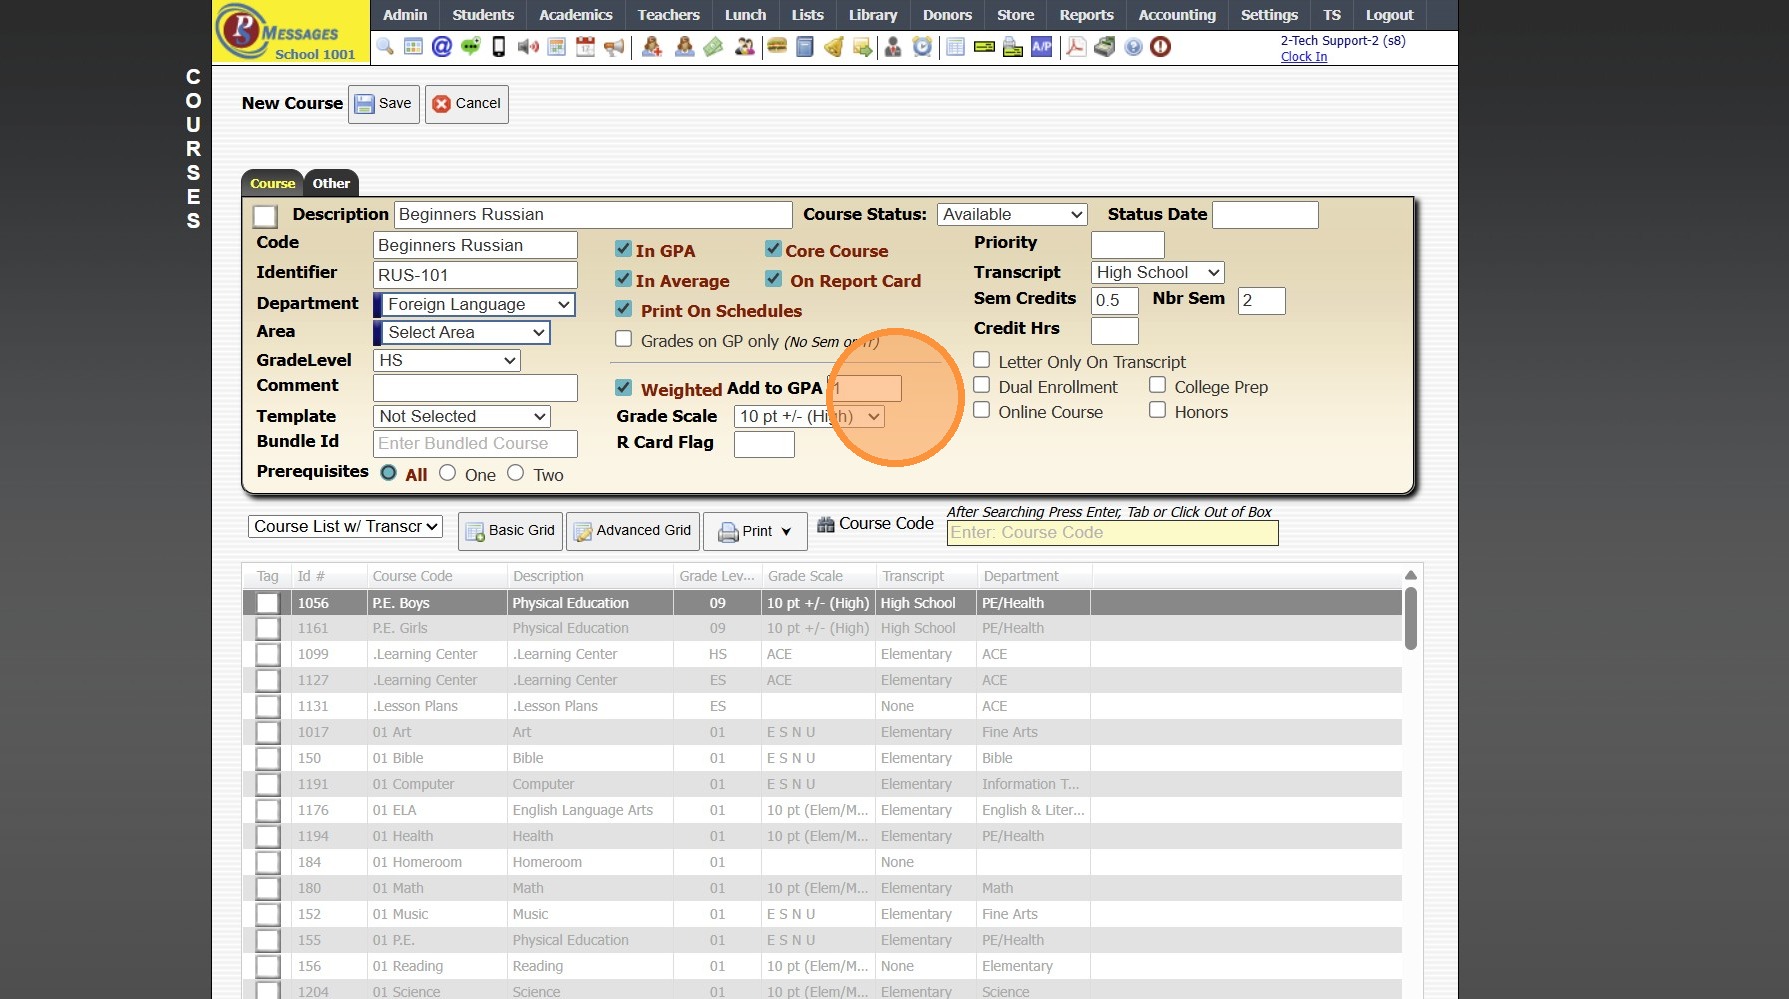
Task: Click the course list vertical scrollbar
Action: point(1410,620)
